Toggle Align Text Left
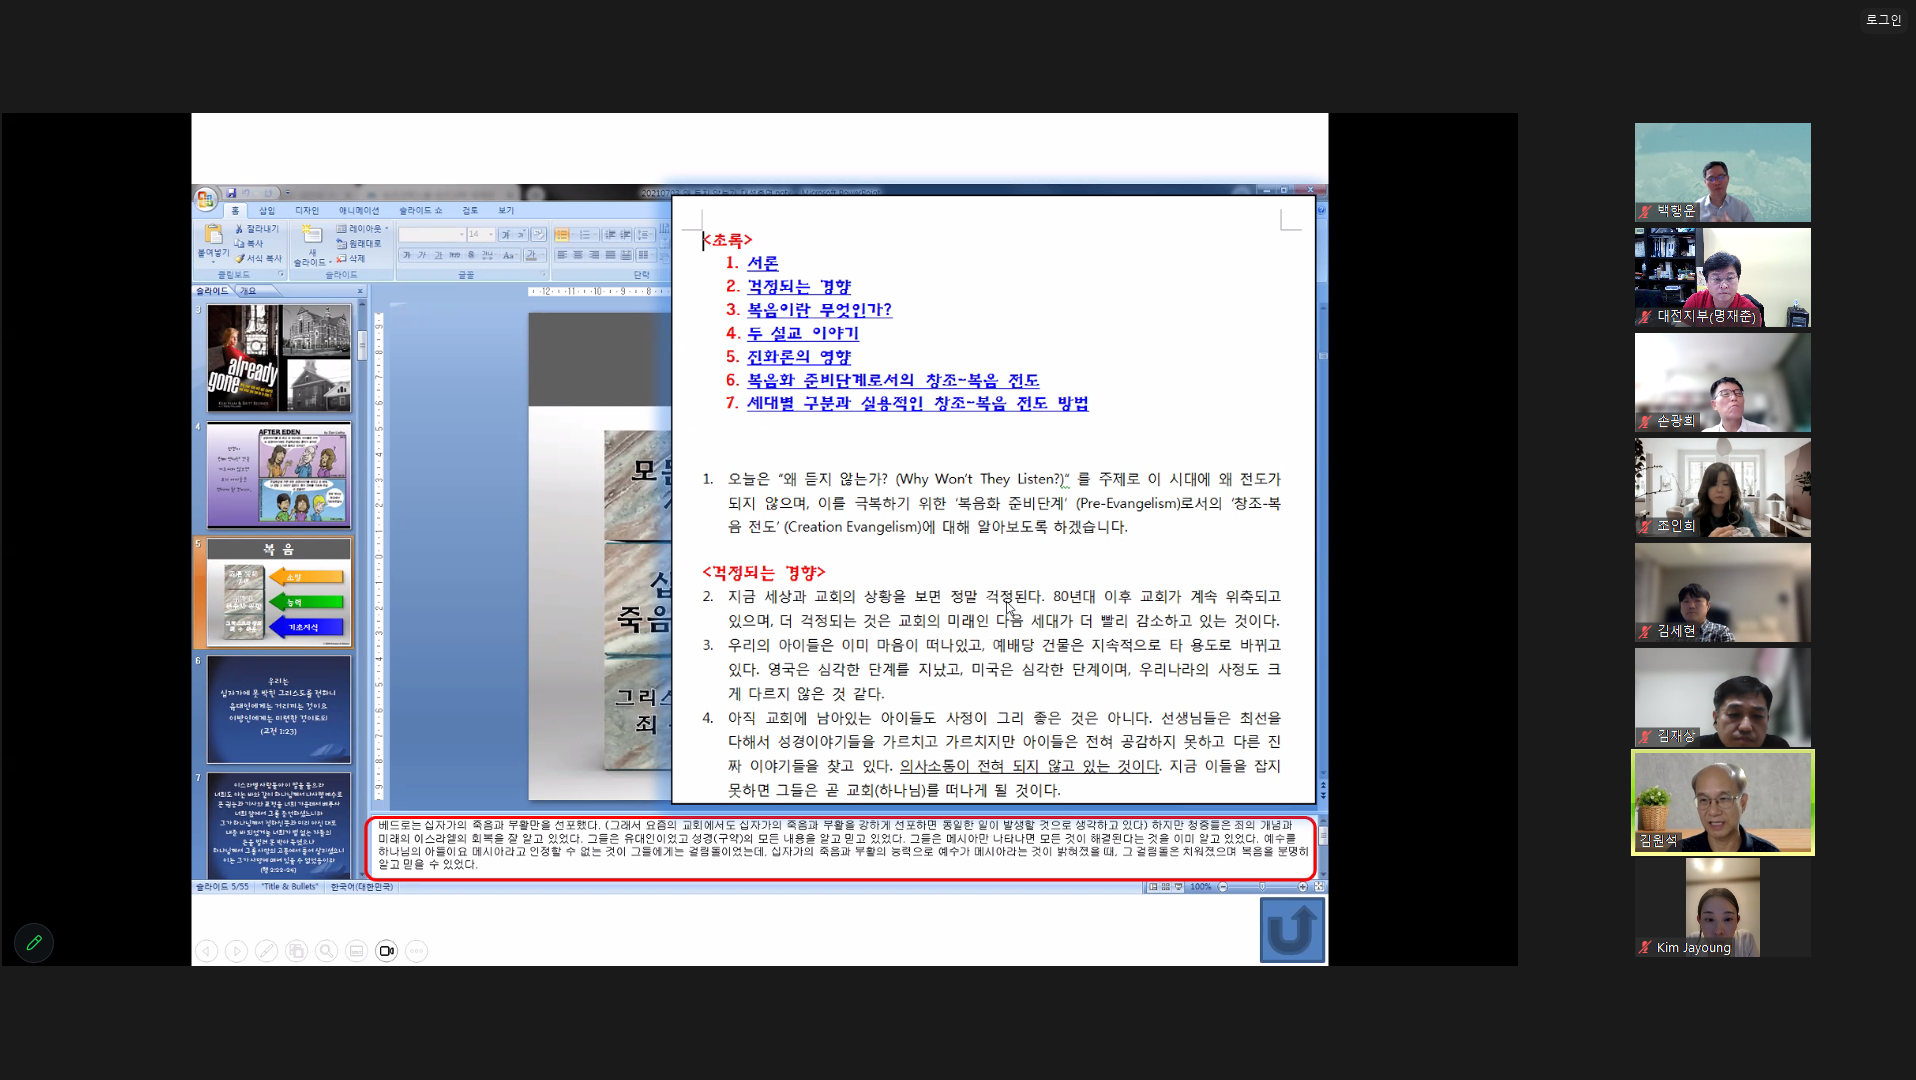 (562, 255)
